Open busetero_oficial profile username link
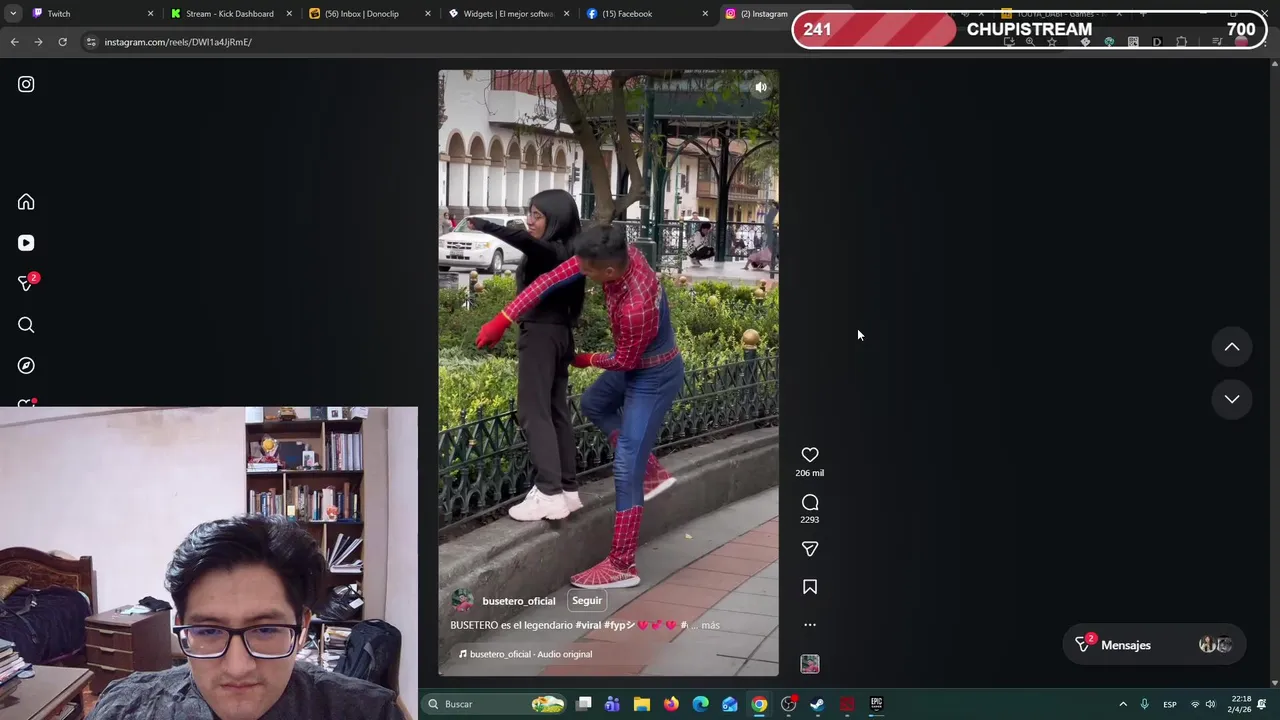The width and height of the screenshot is (1280, 720). 518,601
